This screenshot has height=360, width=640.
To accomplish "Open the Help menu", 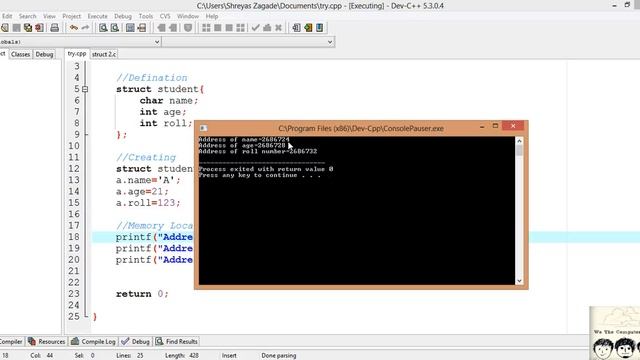I will point(211,16).
